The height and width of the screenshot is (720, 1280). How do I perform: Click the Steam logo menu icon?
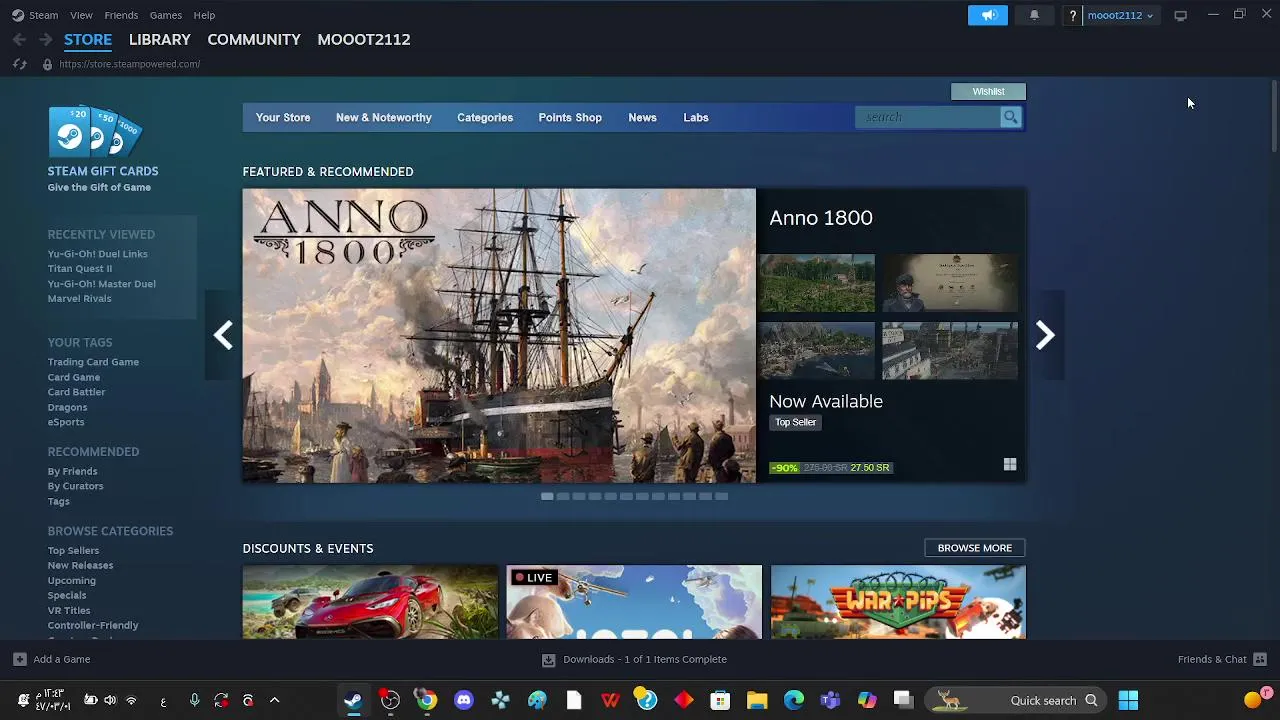click(18, 15)
